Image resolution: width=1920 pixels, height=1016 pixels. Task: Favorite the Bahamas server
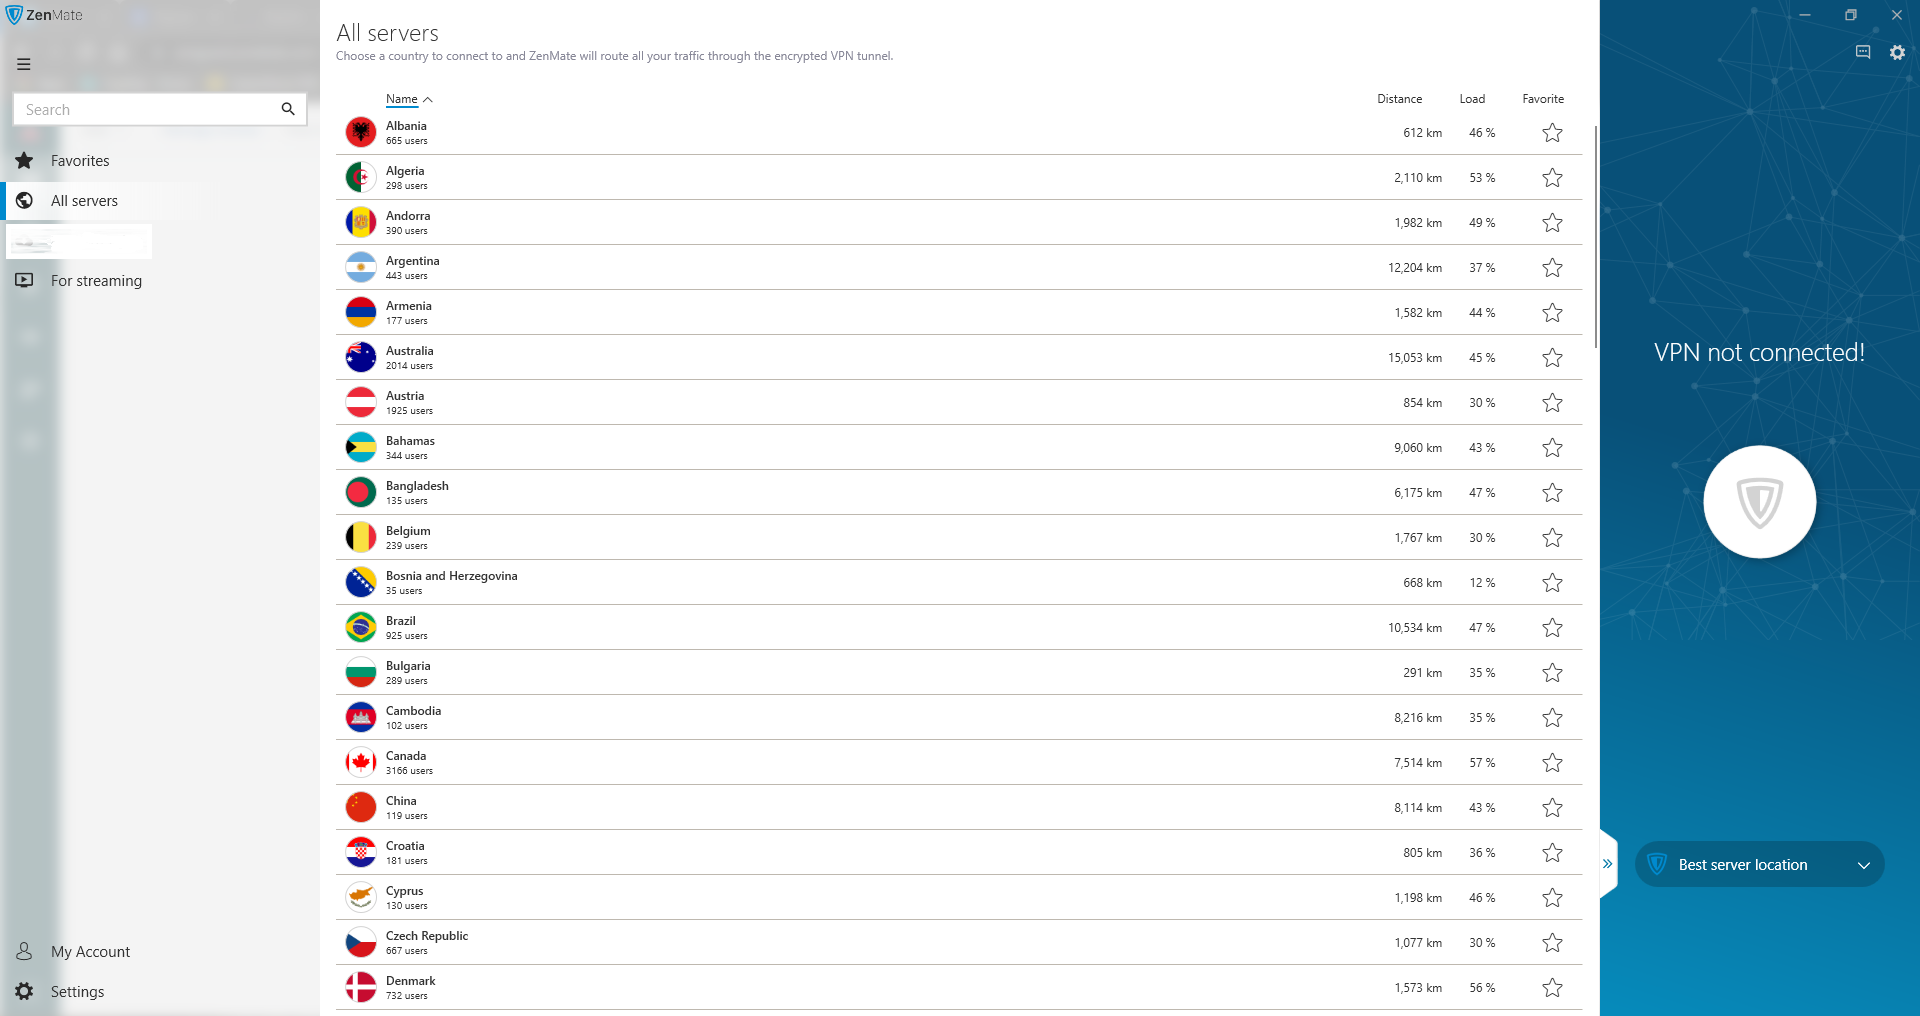tap(1552, 447)
